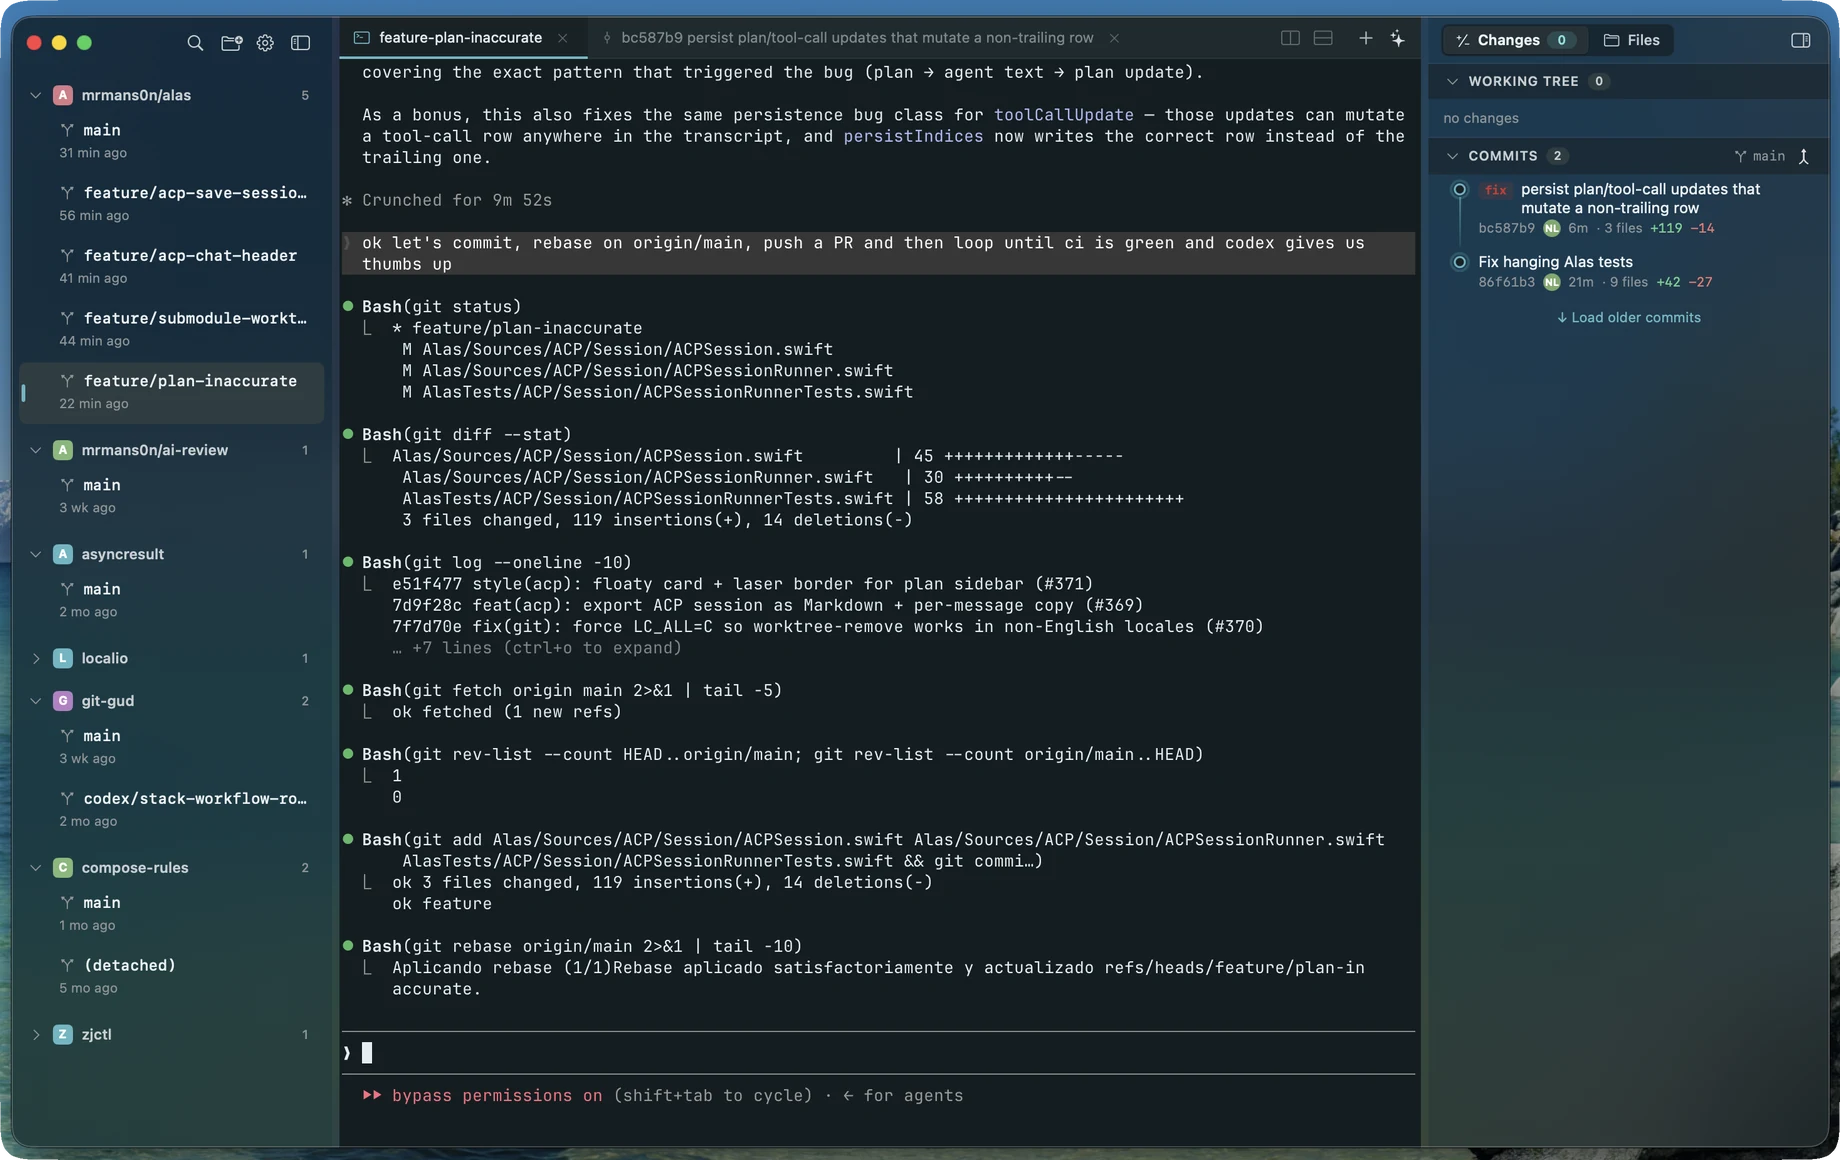Viewport: 1840px width, 1160px height.
Task: Collapse the compose-rules repository
Action: [36, 868]
